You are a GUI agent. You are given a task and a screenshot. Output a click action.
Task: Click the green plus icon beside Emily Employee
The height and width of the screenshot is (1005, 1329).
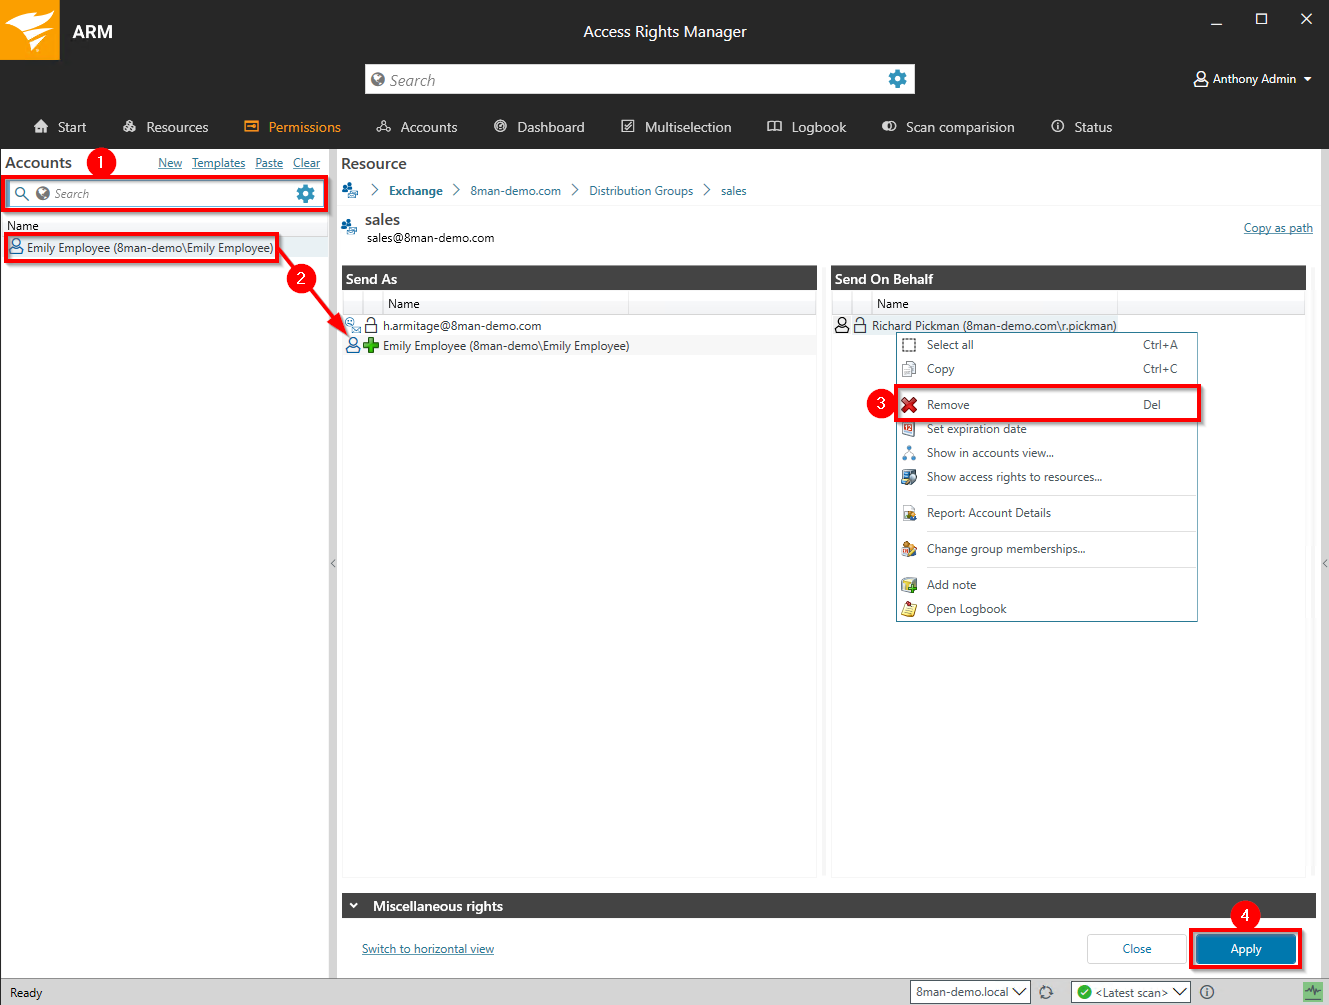coord(371,346)
